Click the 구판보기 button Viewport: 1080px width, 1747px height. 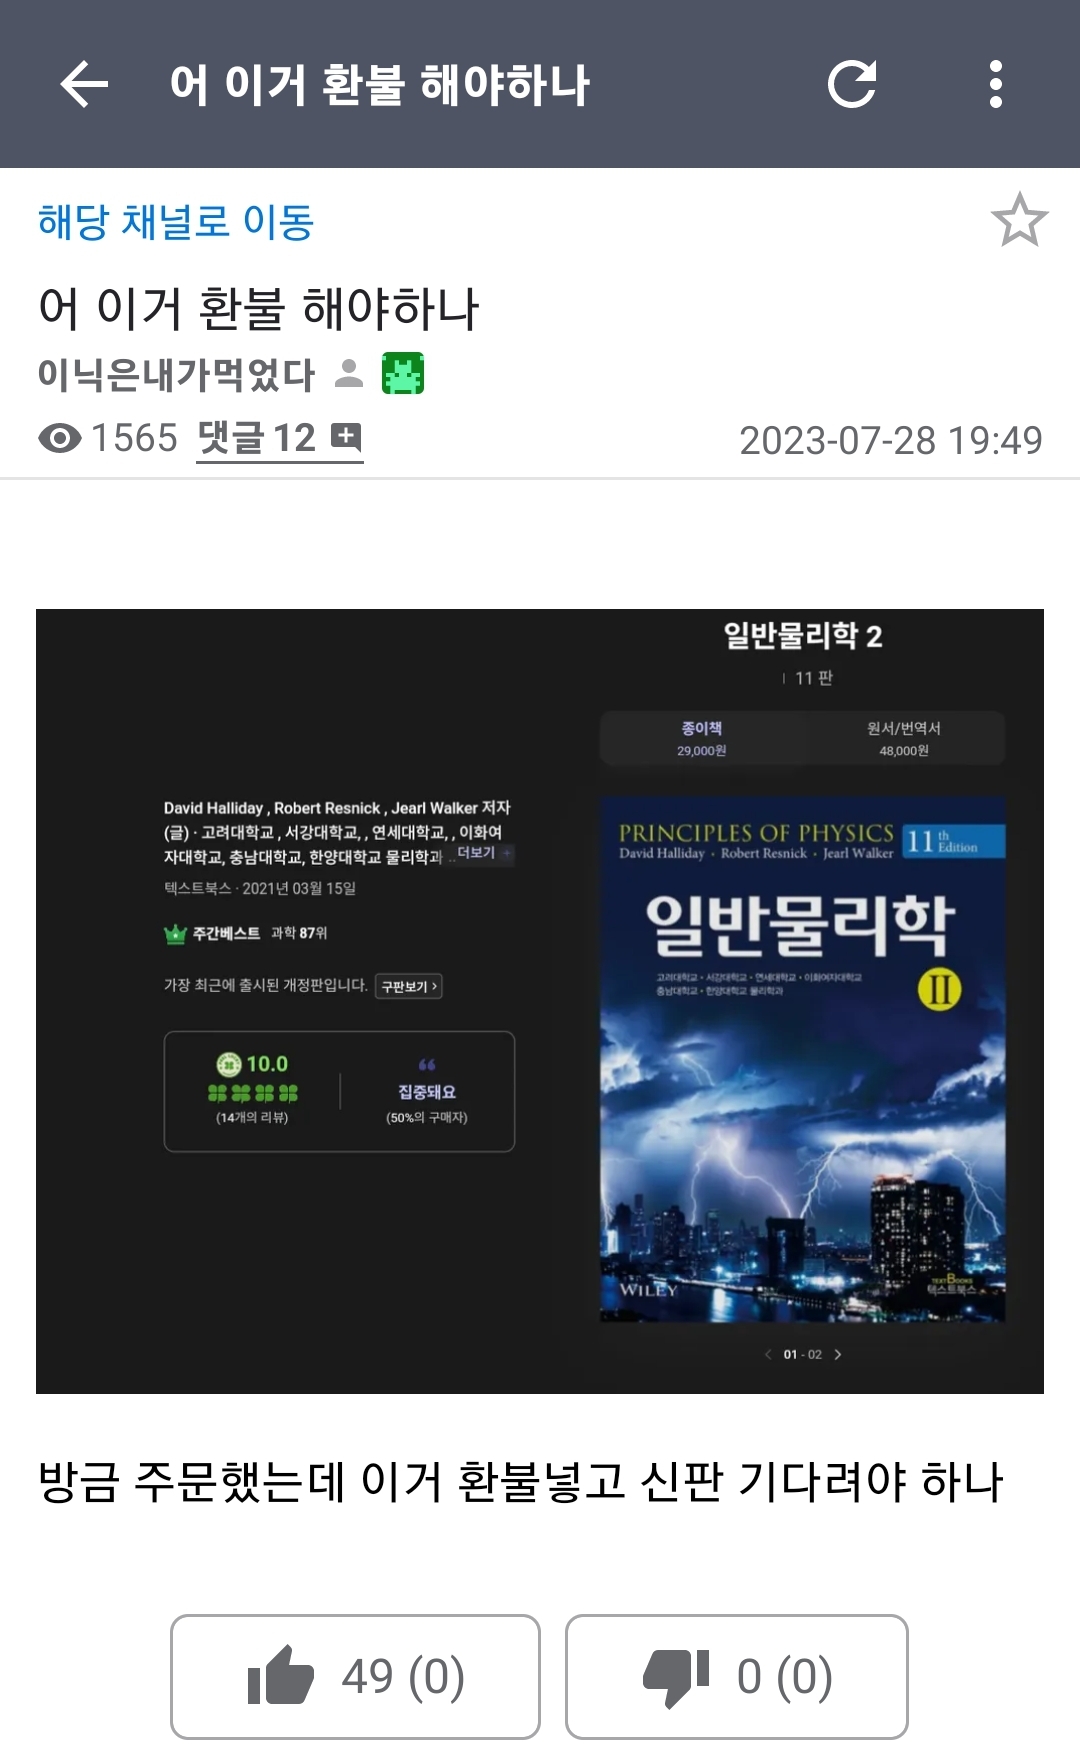(x=409, y=986)
